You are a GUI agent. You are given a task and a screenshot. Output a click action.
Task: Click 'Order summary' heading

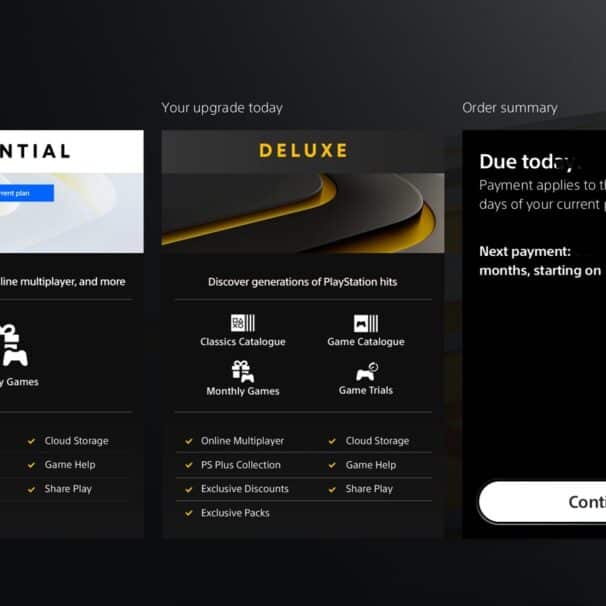[x=510, y=108]
